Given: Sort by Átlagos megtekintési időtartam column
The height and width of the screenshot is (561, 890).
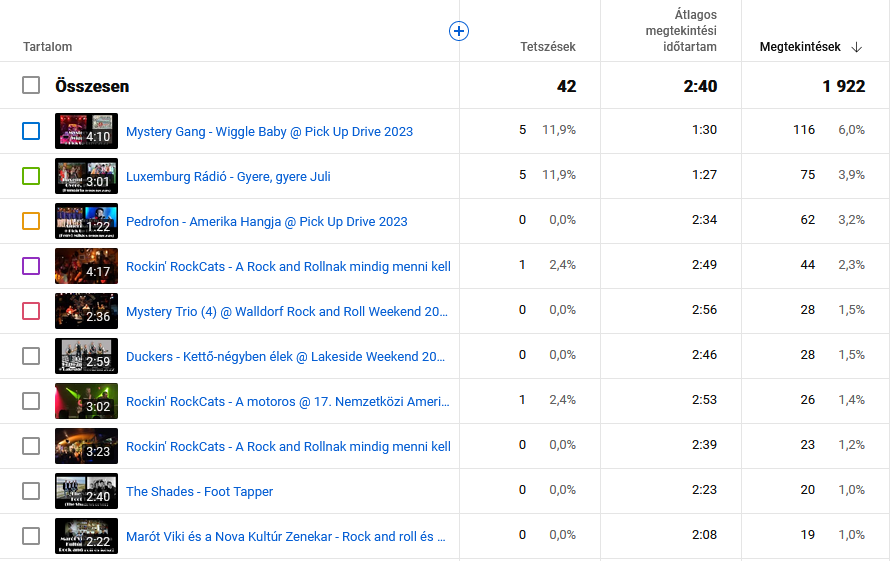Looking at the screenshot, I should [x=680, y=31].
